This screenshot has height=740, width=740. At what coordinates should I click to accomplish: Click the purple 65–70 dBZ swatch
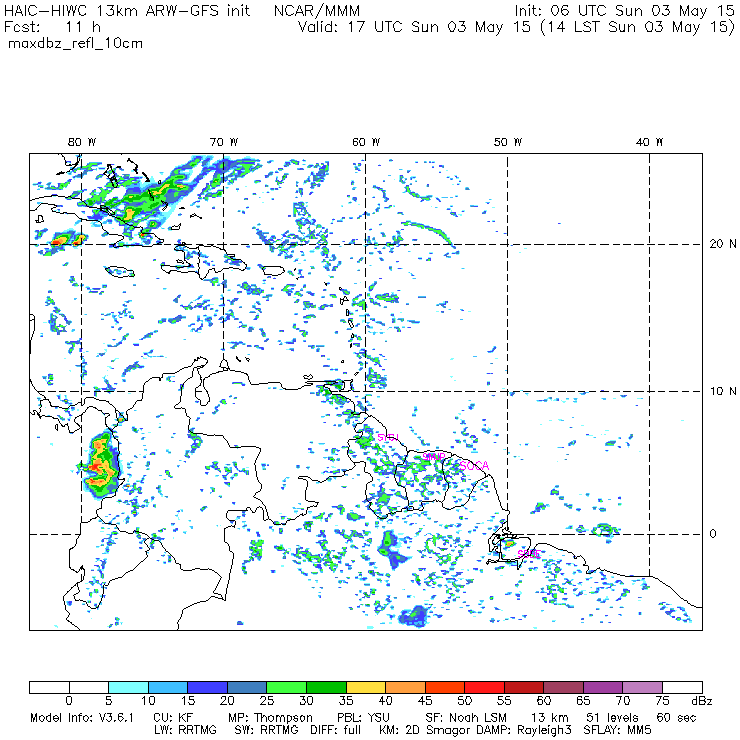pyautogui.click(x=603, y=687)
